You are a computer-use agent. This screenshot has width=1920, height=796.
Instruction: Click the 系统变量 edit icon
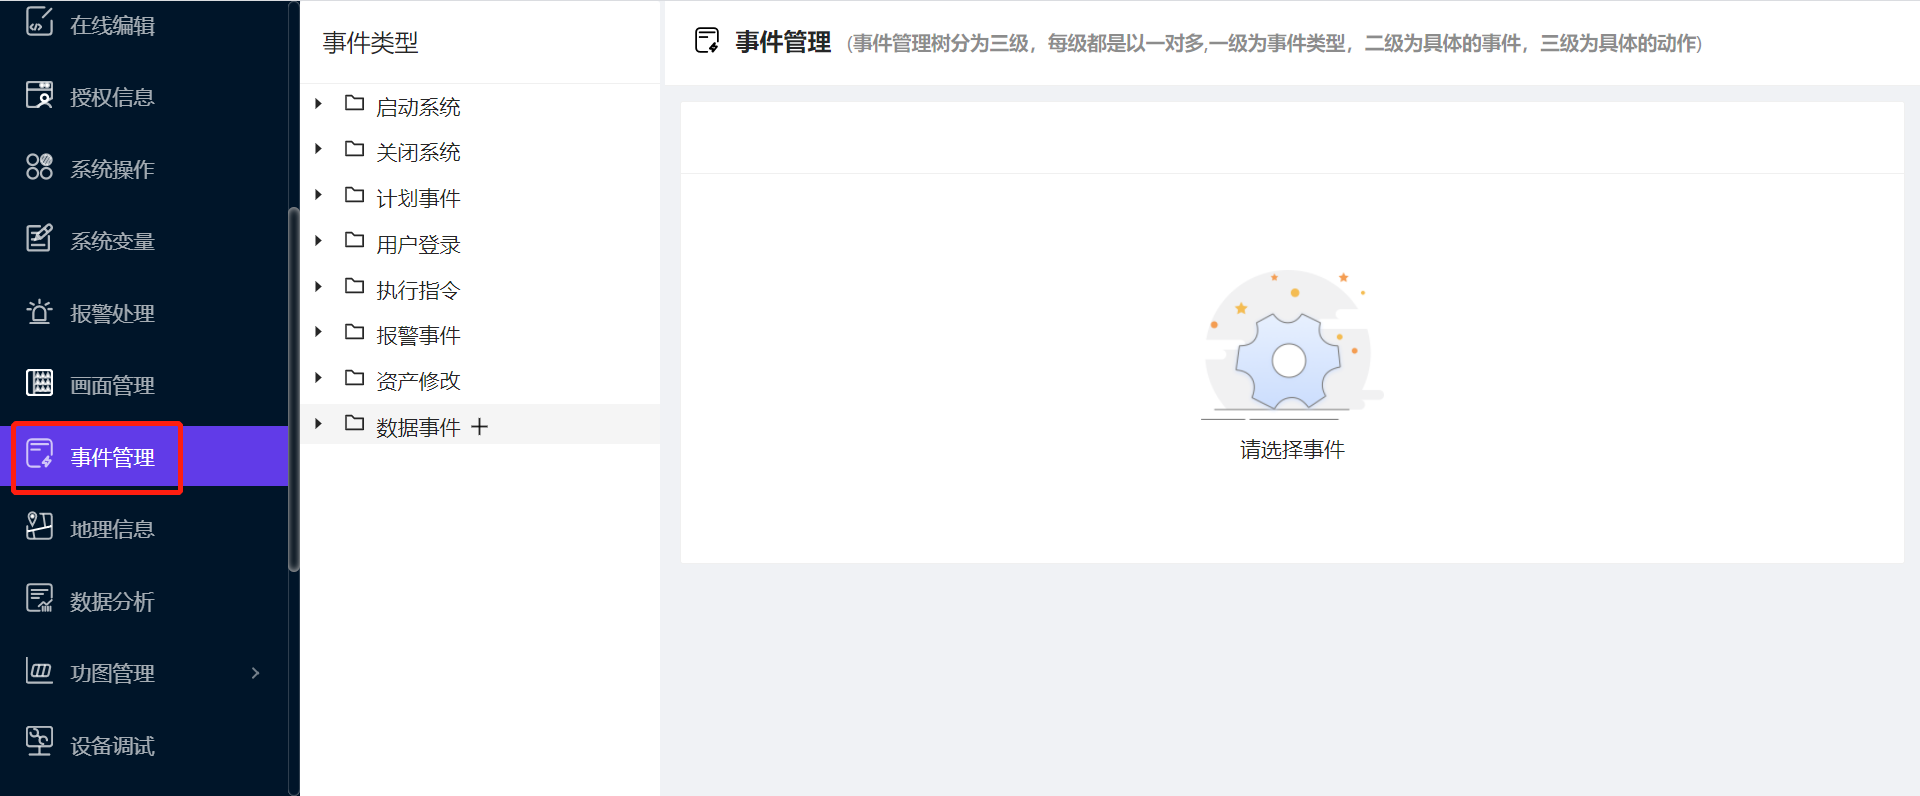(x=39, y=238)
